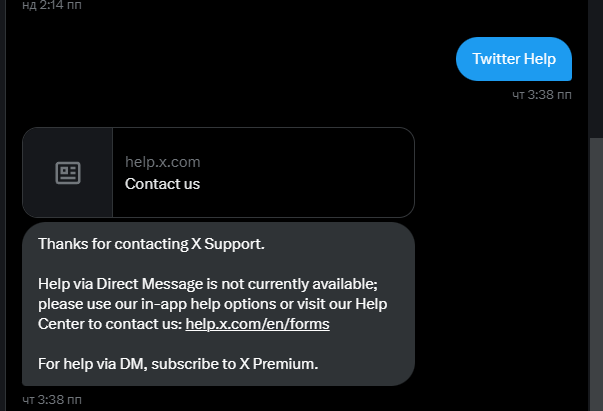Click "Thanks for contacting X Support." line
This screenshot has width=603, height=411.
coord(151,243)
